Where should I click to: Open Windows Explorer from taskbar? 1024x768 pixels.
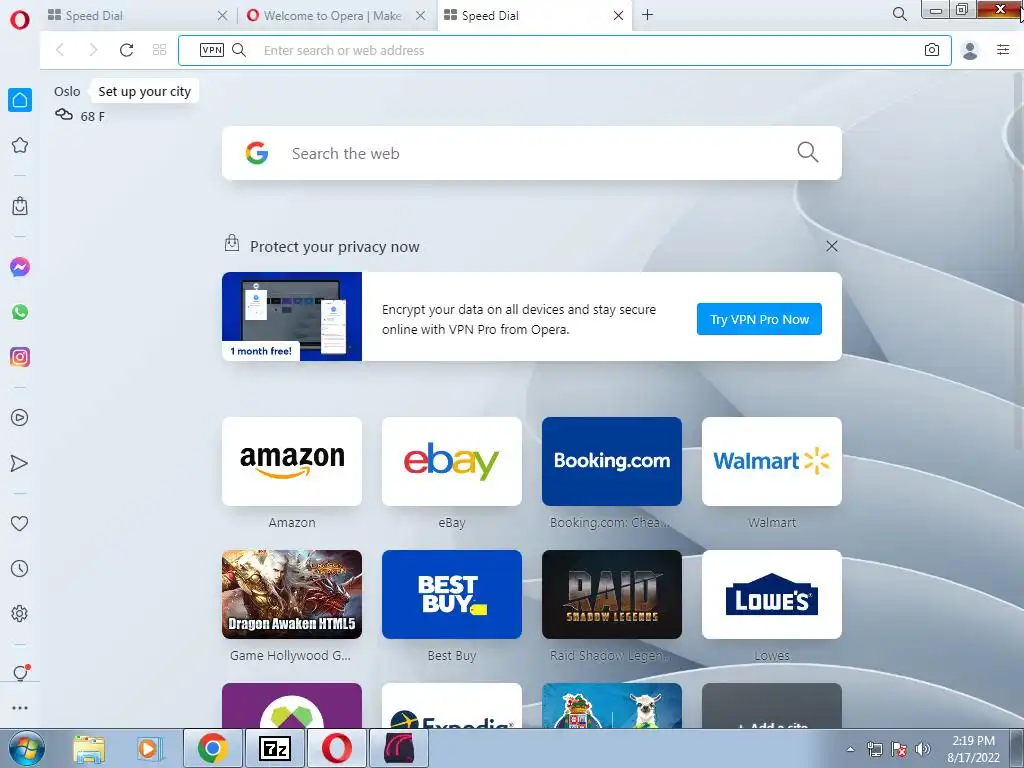coord(89,749)
